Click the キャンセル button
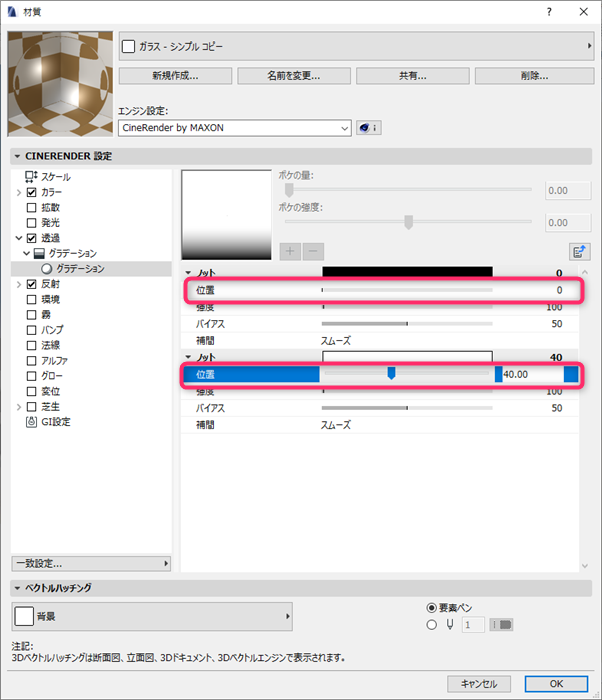 pyautogui.click(x=479, y=684)
